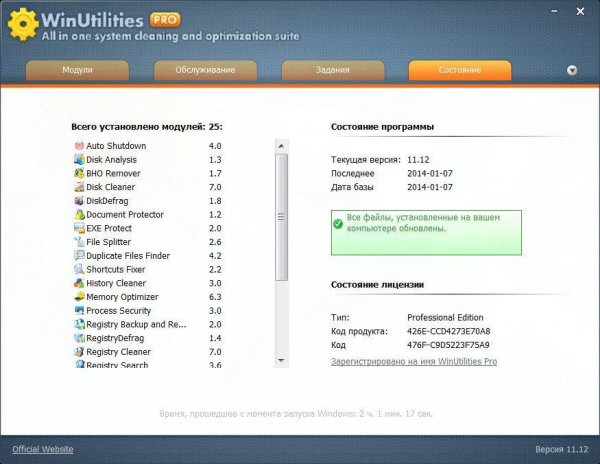
Task: Click the Disk Cleaner module icon
Action: point(79,187)
